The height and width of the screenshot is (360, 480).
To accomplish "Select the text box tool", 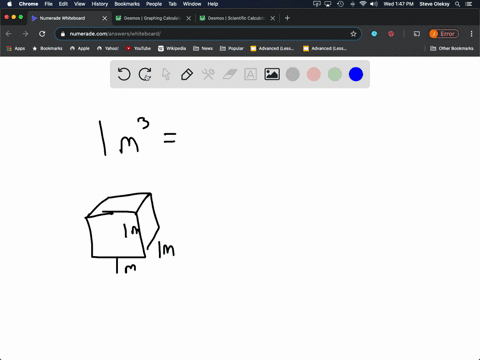I will 250,74.
